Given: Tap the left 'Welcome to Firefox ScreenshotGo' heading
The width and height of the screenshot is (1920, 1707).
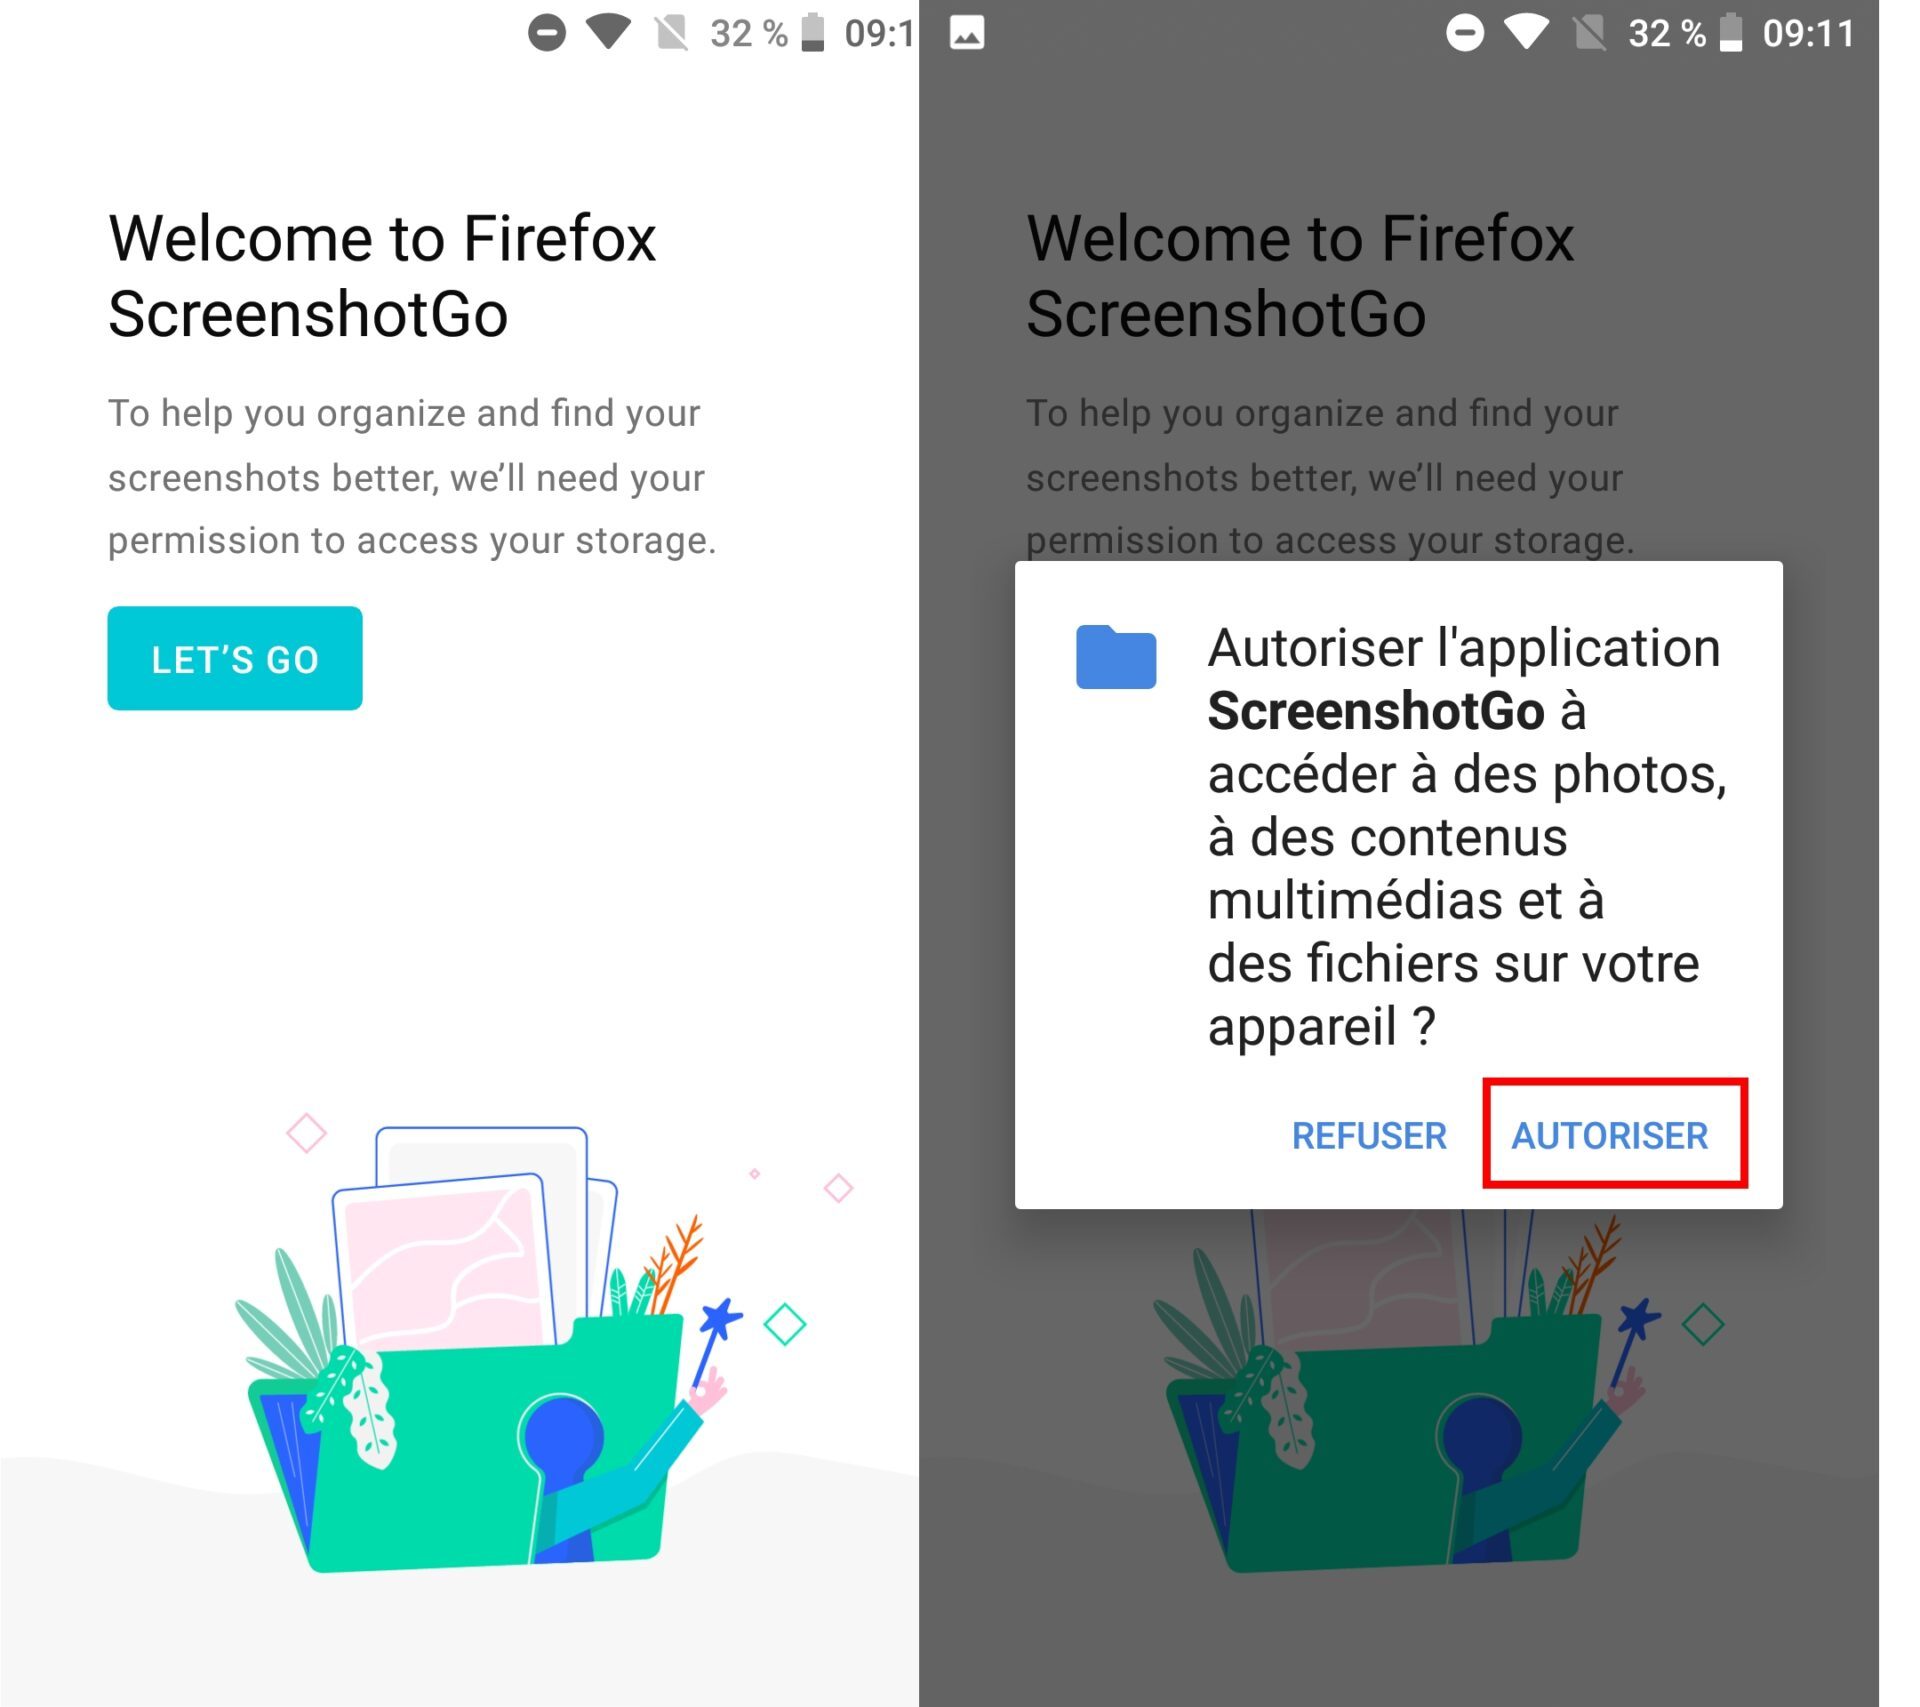Looking at the screenshot, I should (x=382, y=276).
